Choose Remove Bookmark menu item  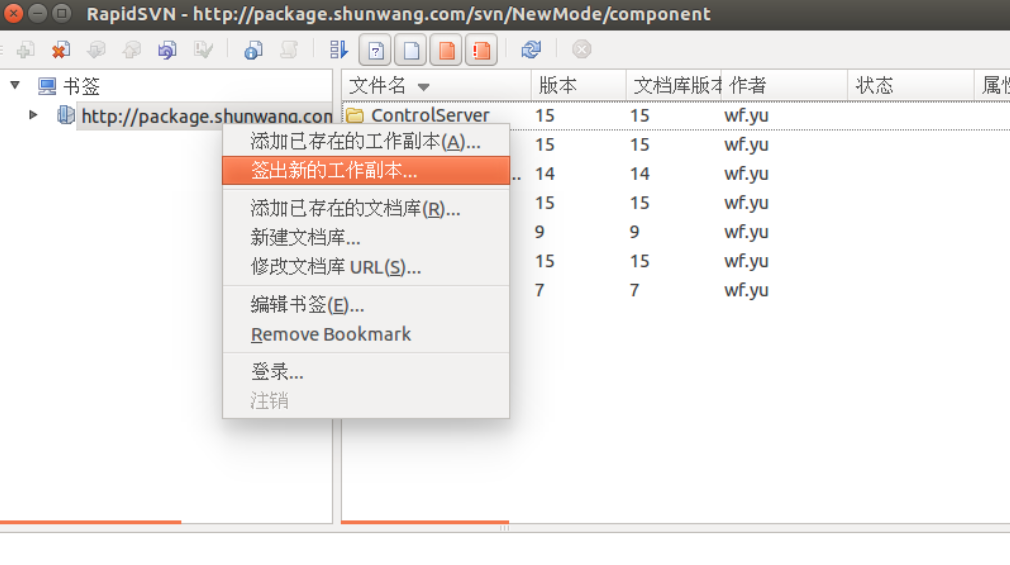tap(366, 334)
